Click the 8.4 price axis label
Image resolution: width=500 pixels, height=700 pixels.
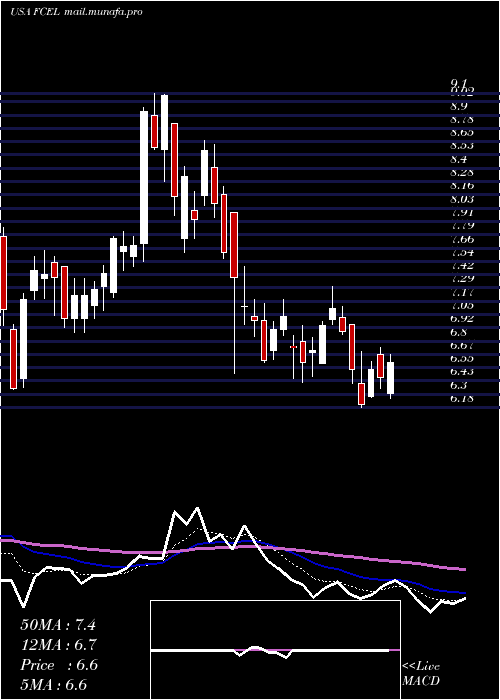point(459,159)
